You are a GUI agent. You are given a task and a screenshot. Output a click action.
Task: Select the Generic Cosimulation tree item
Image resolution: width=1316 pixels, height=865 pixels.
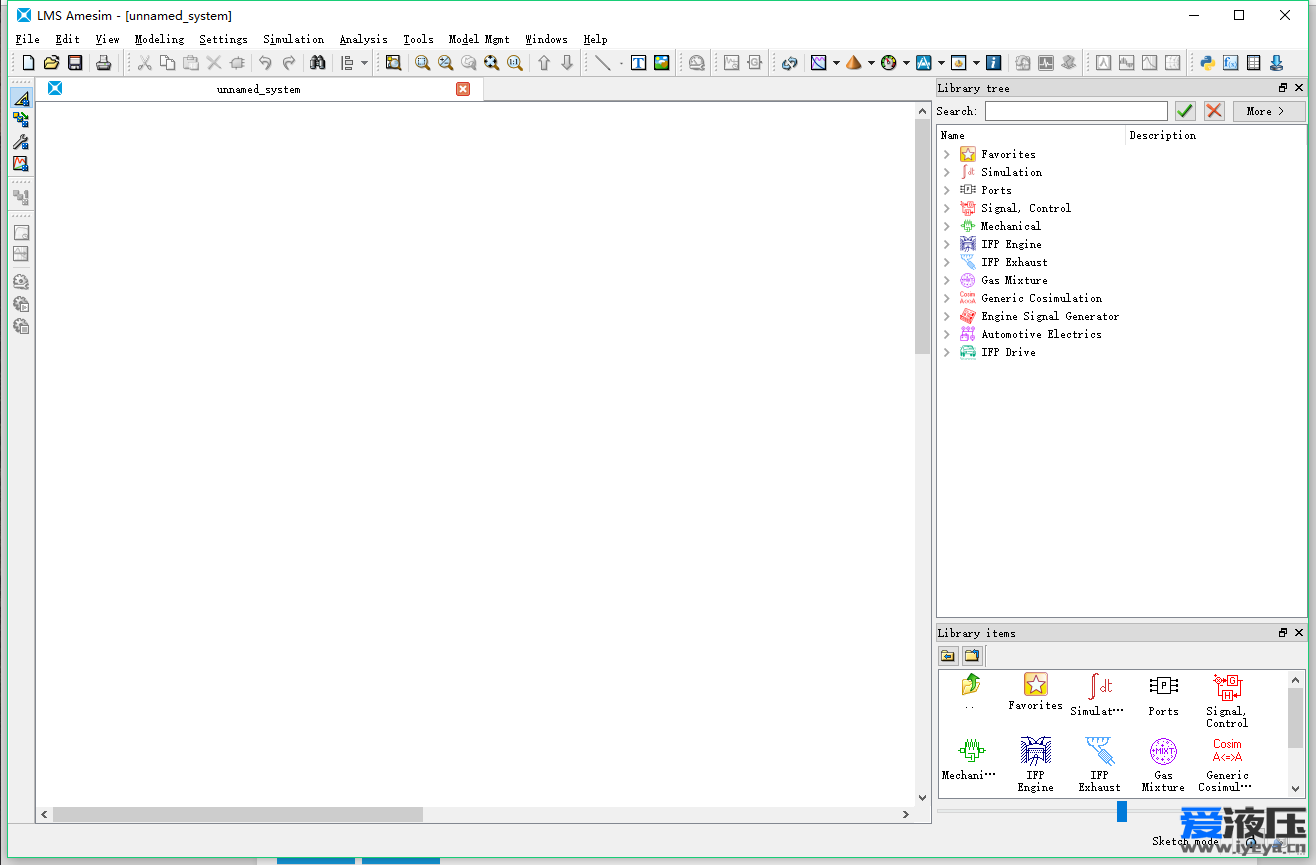1042,298
